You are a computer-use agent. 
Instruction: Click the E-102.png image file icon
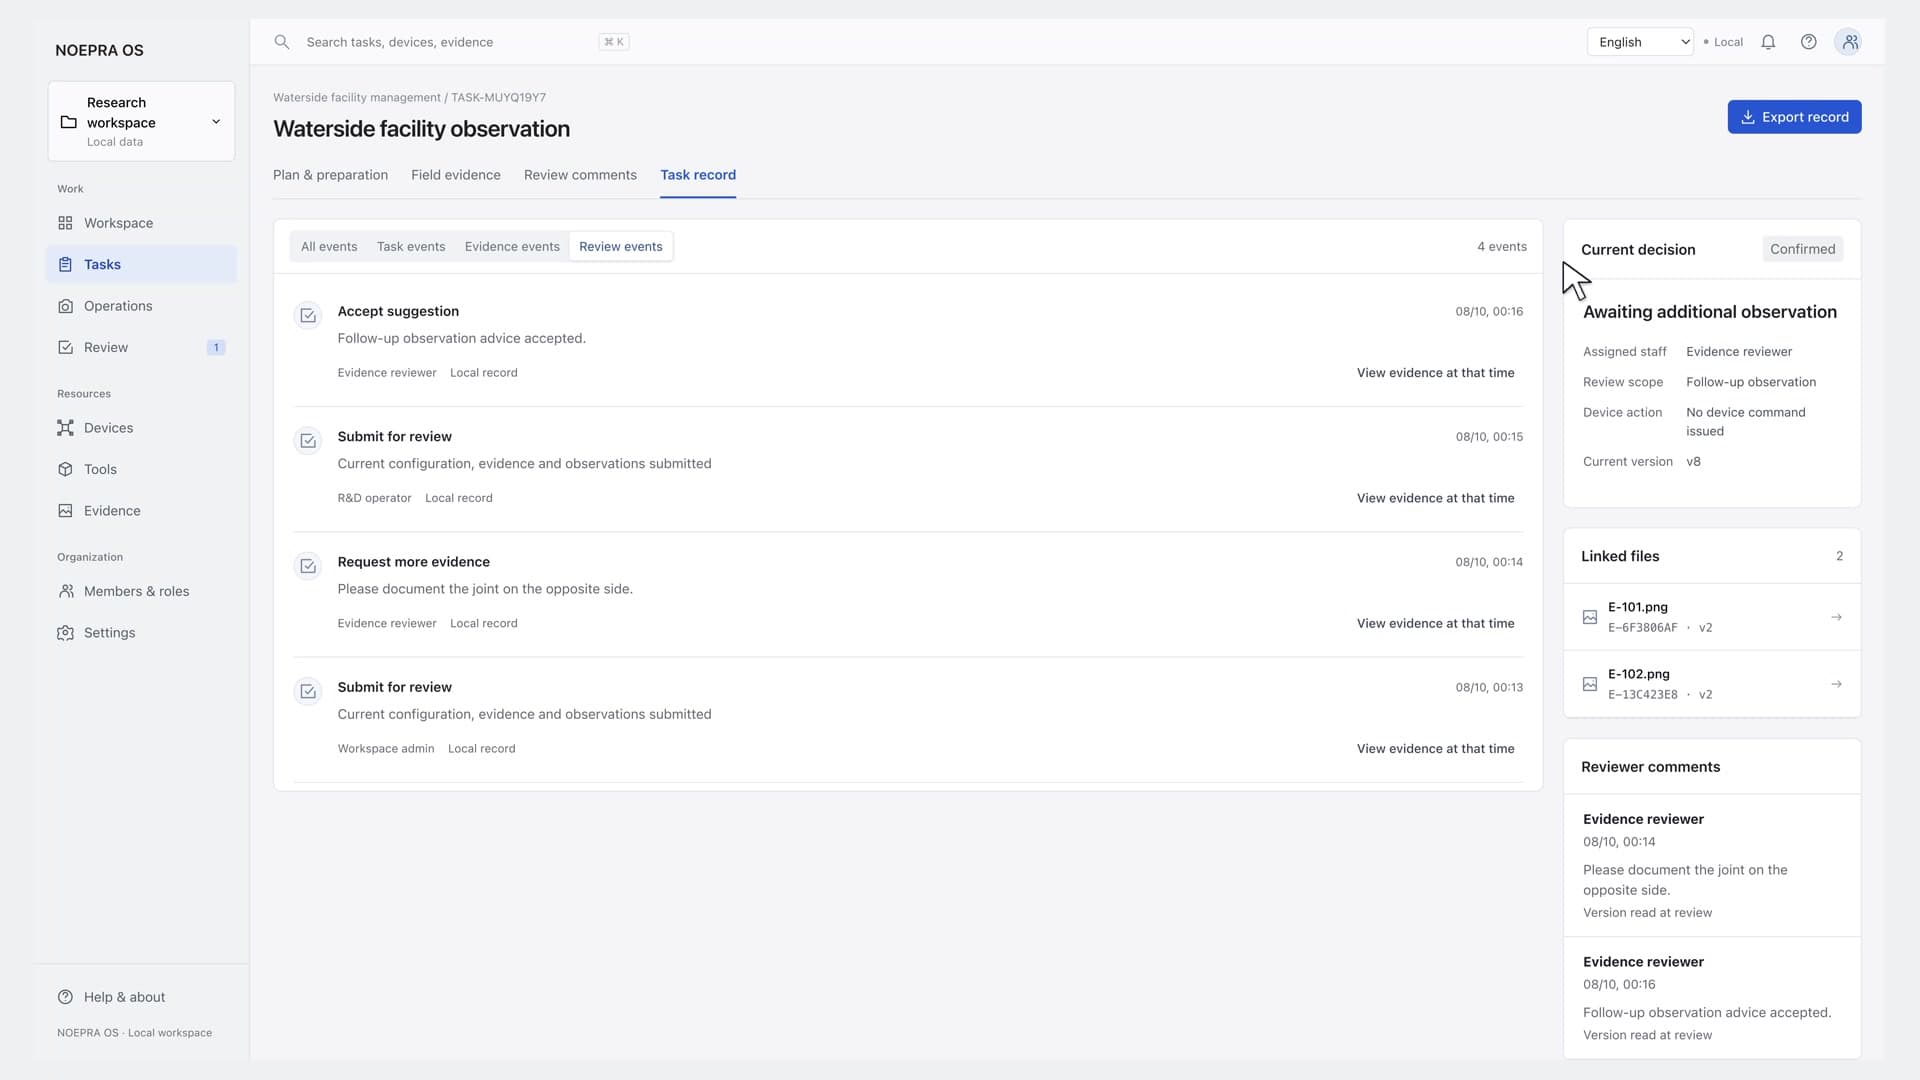pos(1590,684)
